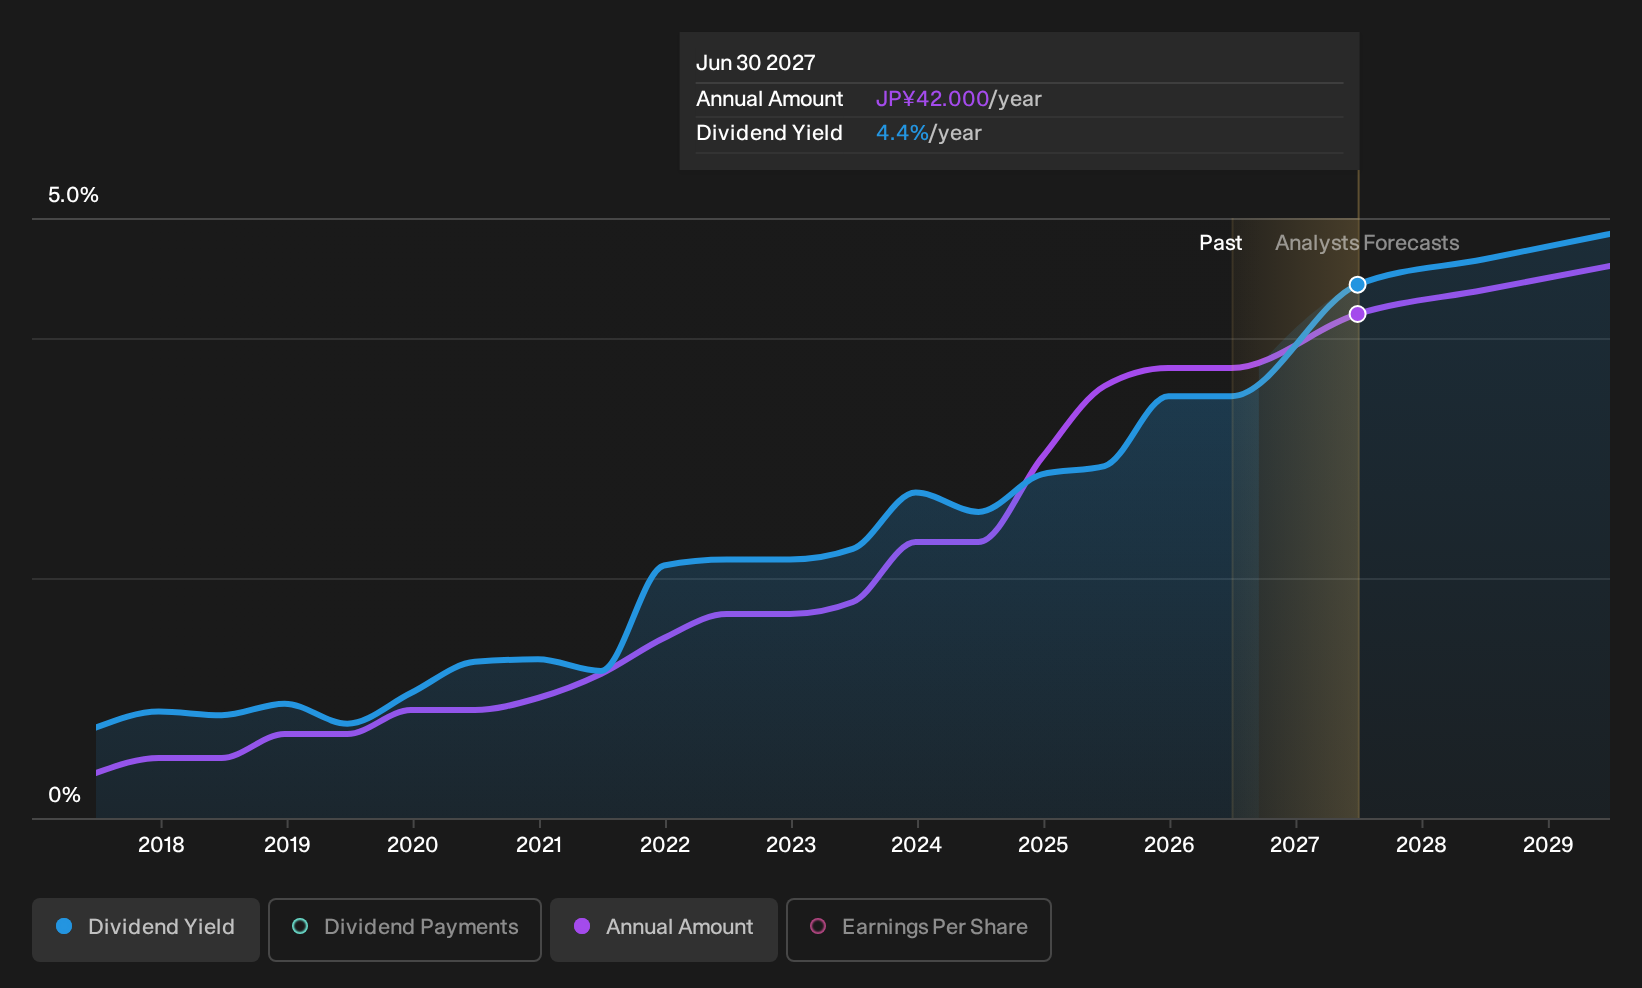This screenshot has width=1642, height=988.
Task: Click the 2020 x-axis label
Action: [x=413, y=845]
